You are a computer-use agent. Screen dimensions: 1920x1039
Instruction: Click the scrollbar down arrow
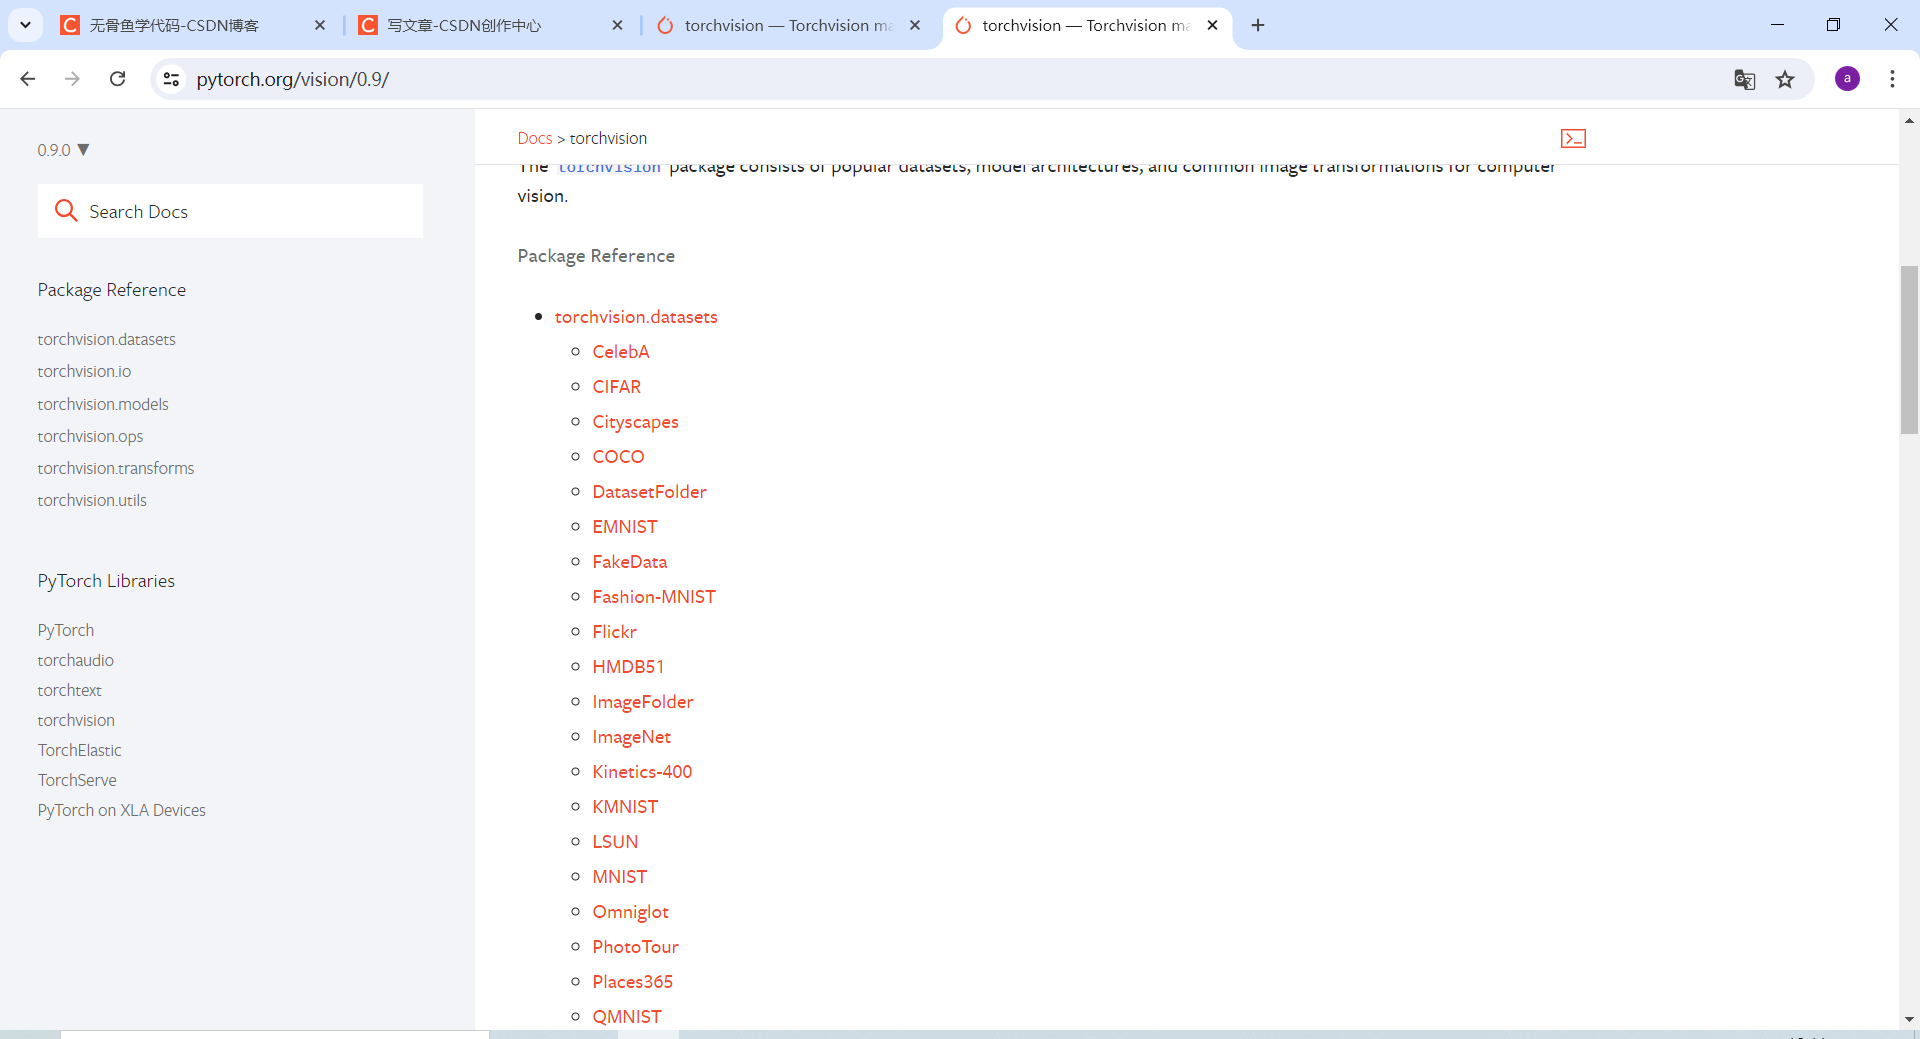pyautogui.click(x=1909, y=1019)
